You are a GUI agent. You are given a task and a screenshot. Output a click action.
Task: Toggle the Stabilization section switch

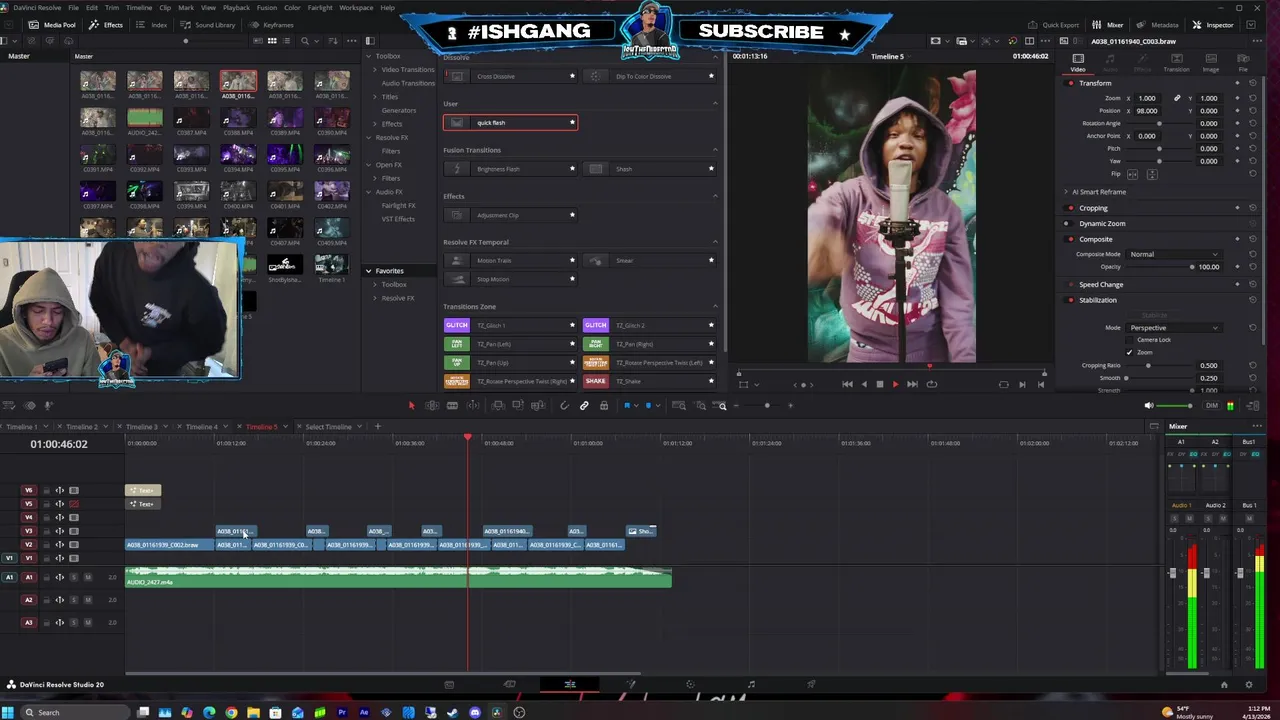(1071, 300)
